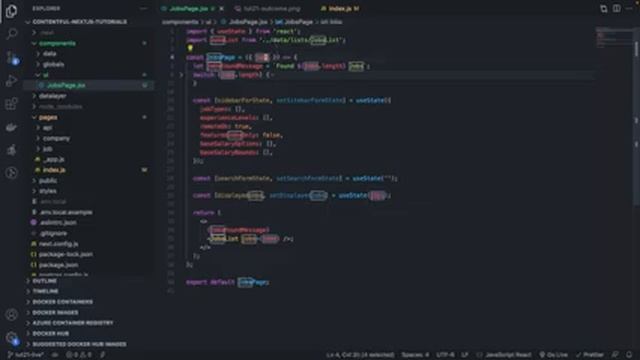
Task: Open .env.local.example file
Action: [x=66, y=212]
